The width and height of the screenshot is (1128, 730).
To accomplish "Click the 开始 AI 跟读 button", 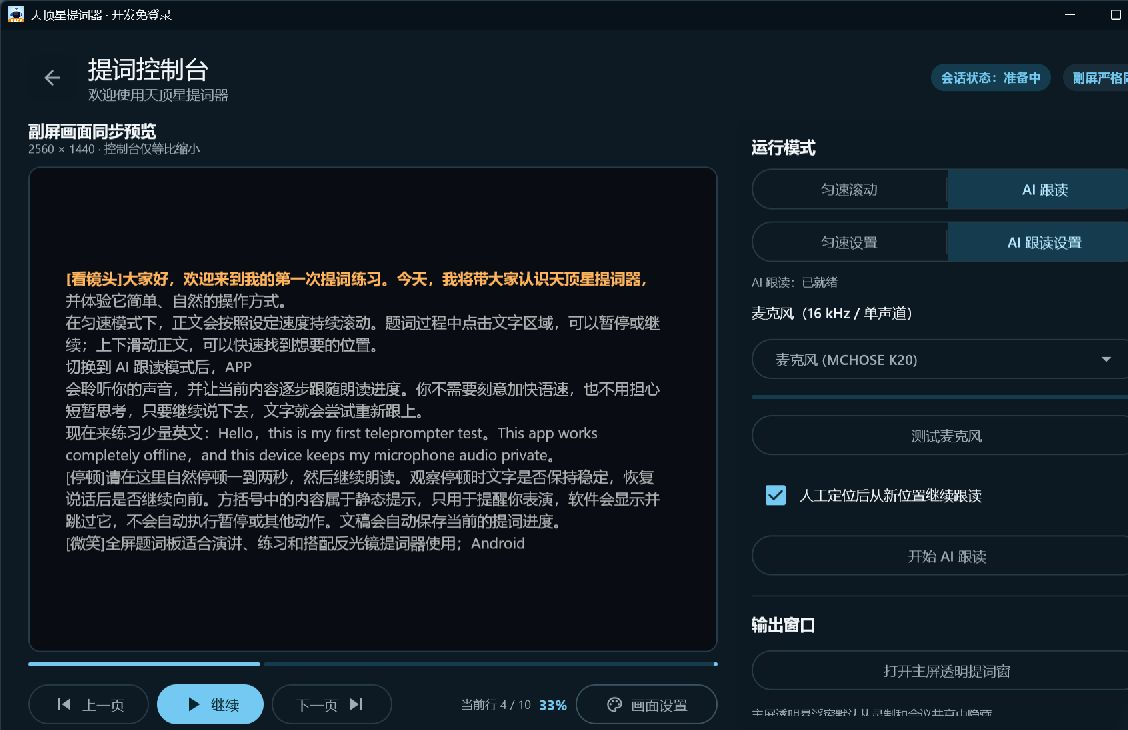I will point(940,556).
